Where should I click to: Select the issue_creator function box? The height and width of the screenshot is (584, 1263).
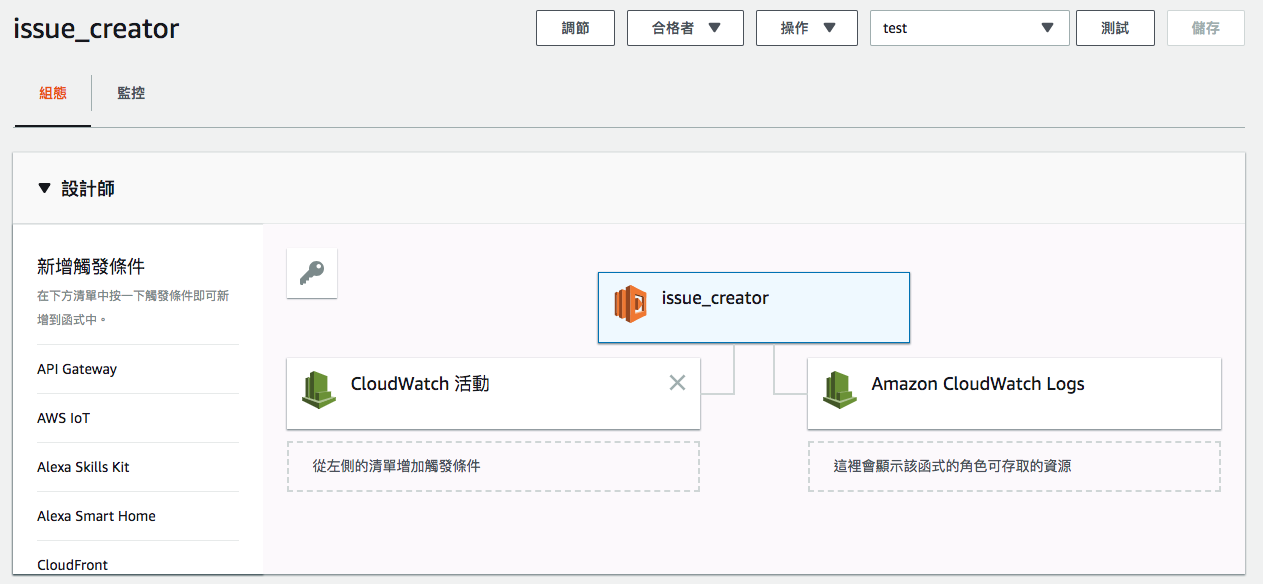pyautogui.click(x=754, y=308)
